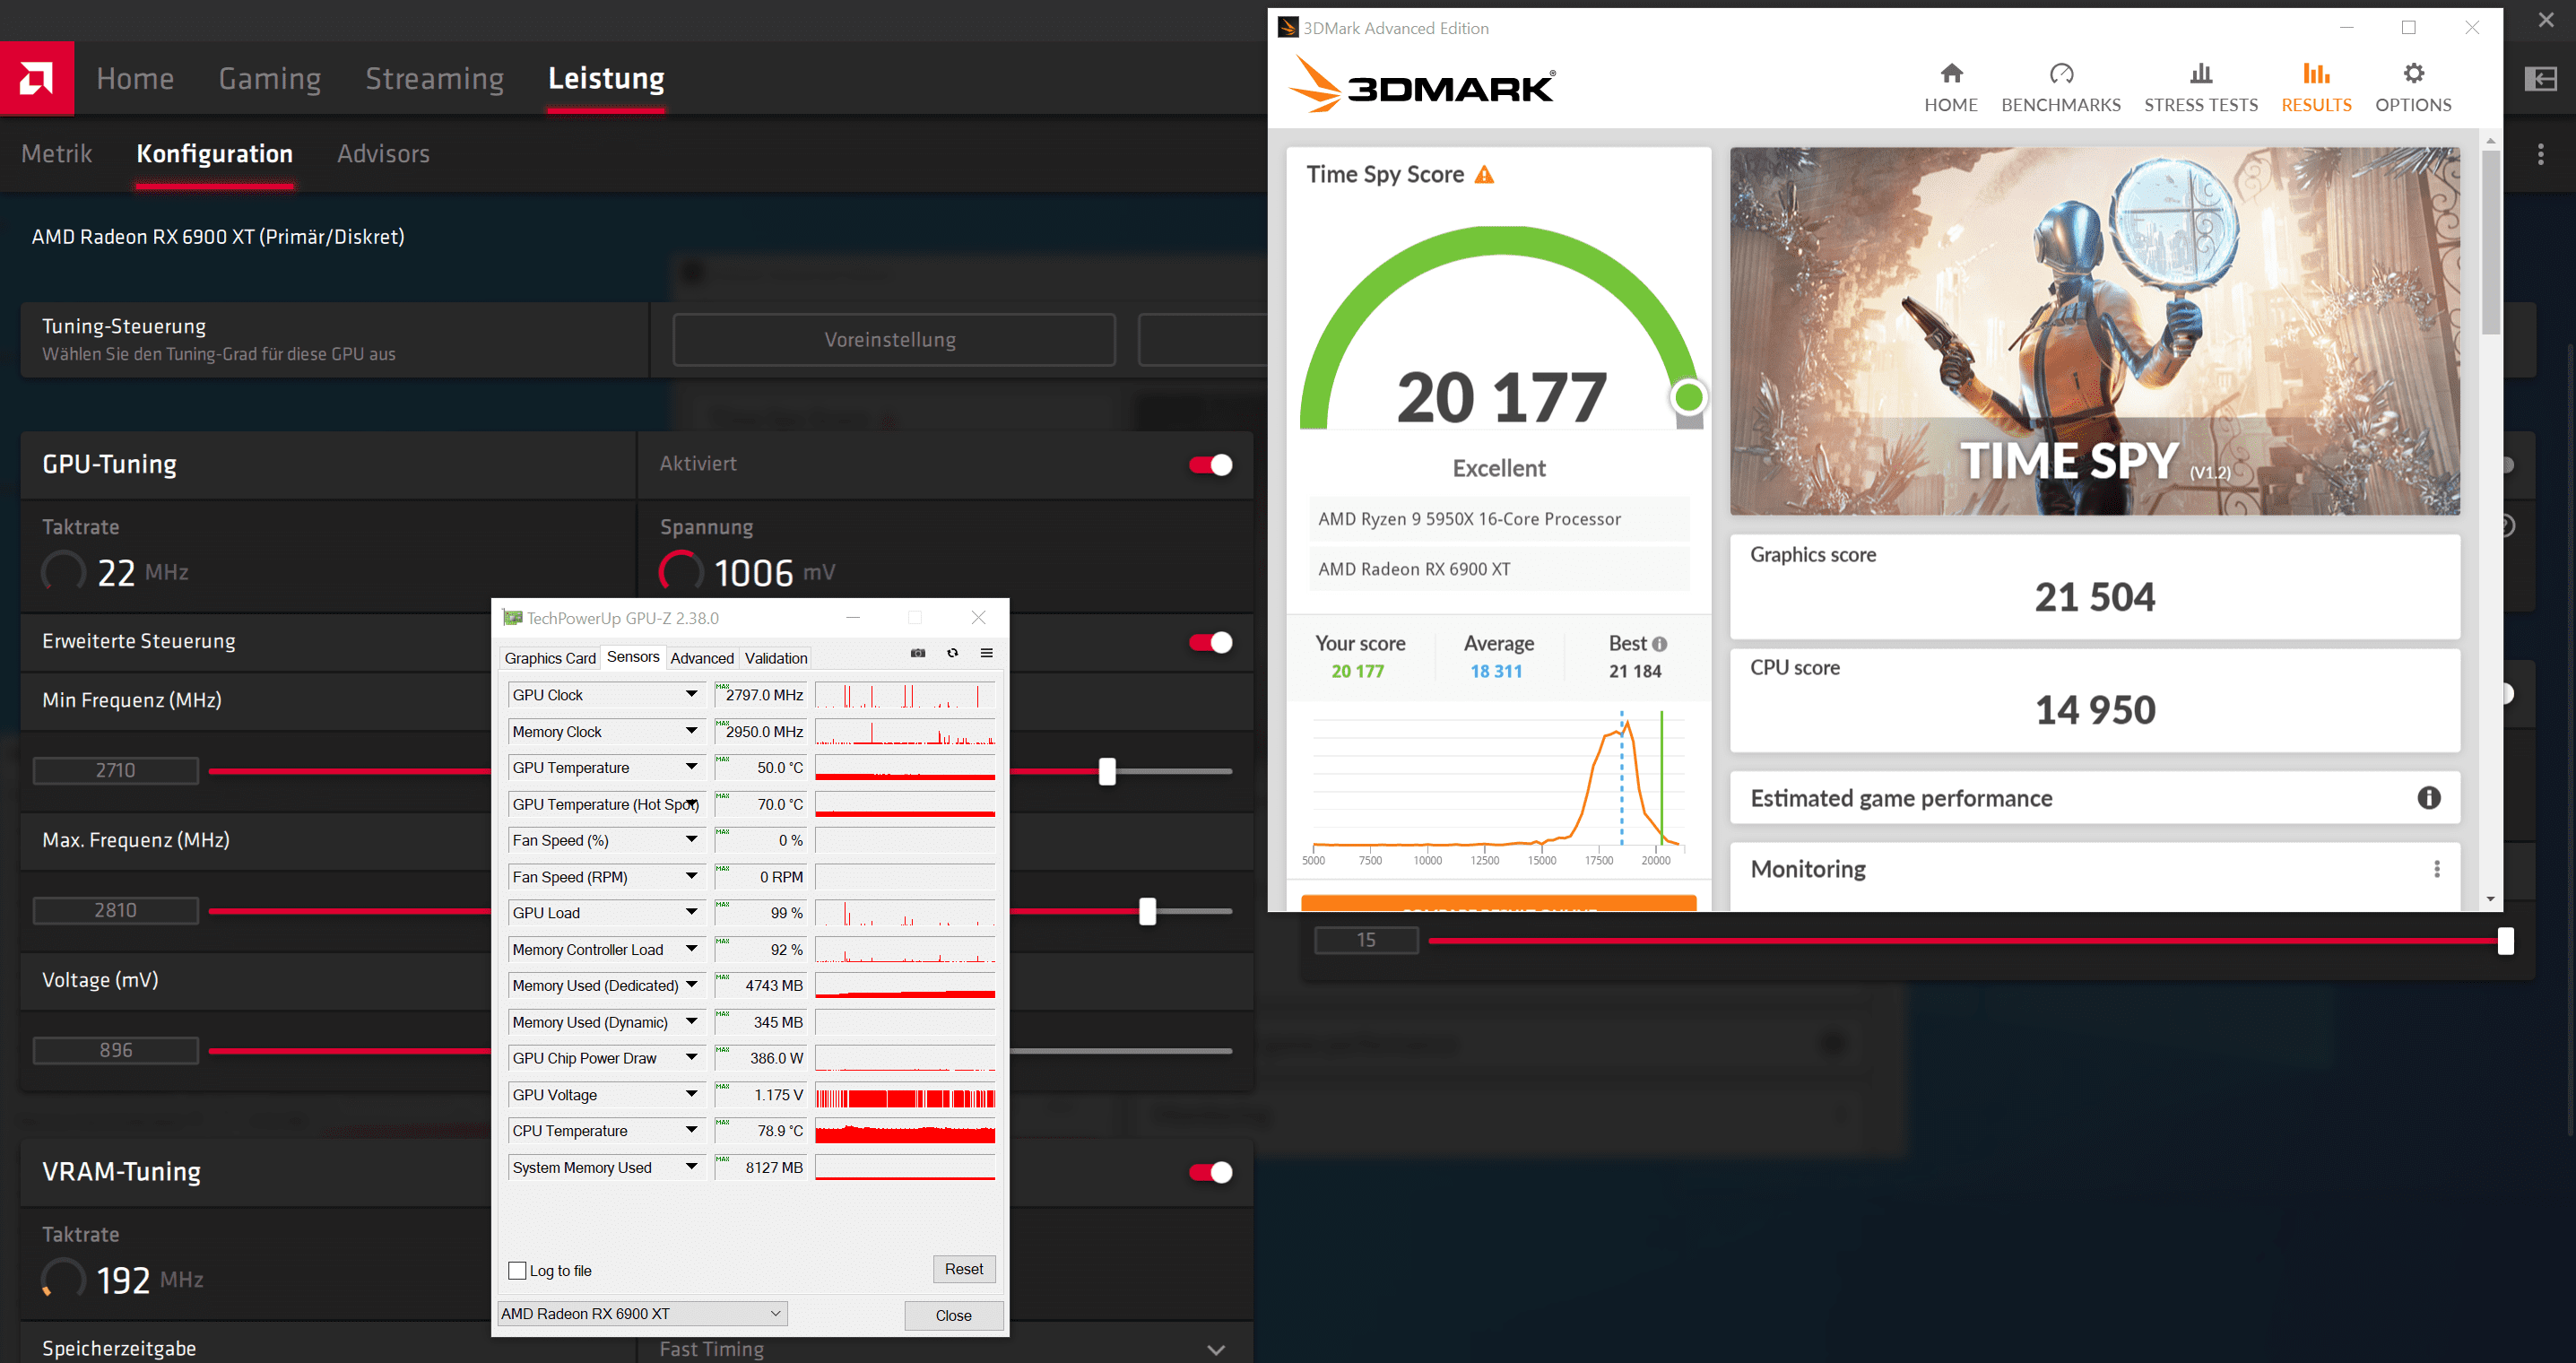Click GPU-Z Reset button
The image size is (2576, 1363).
964,1269
